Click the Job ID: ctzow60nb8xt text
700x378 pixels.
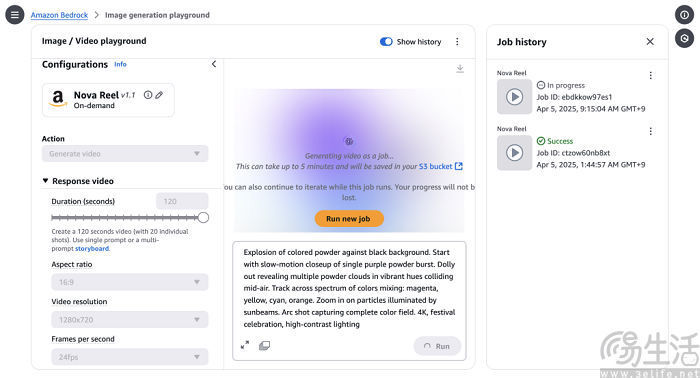(573, 153)
